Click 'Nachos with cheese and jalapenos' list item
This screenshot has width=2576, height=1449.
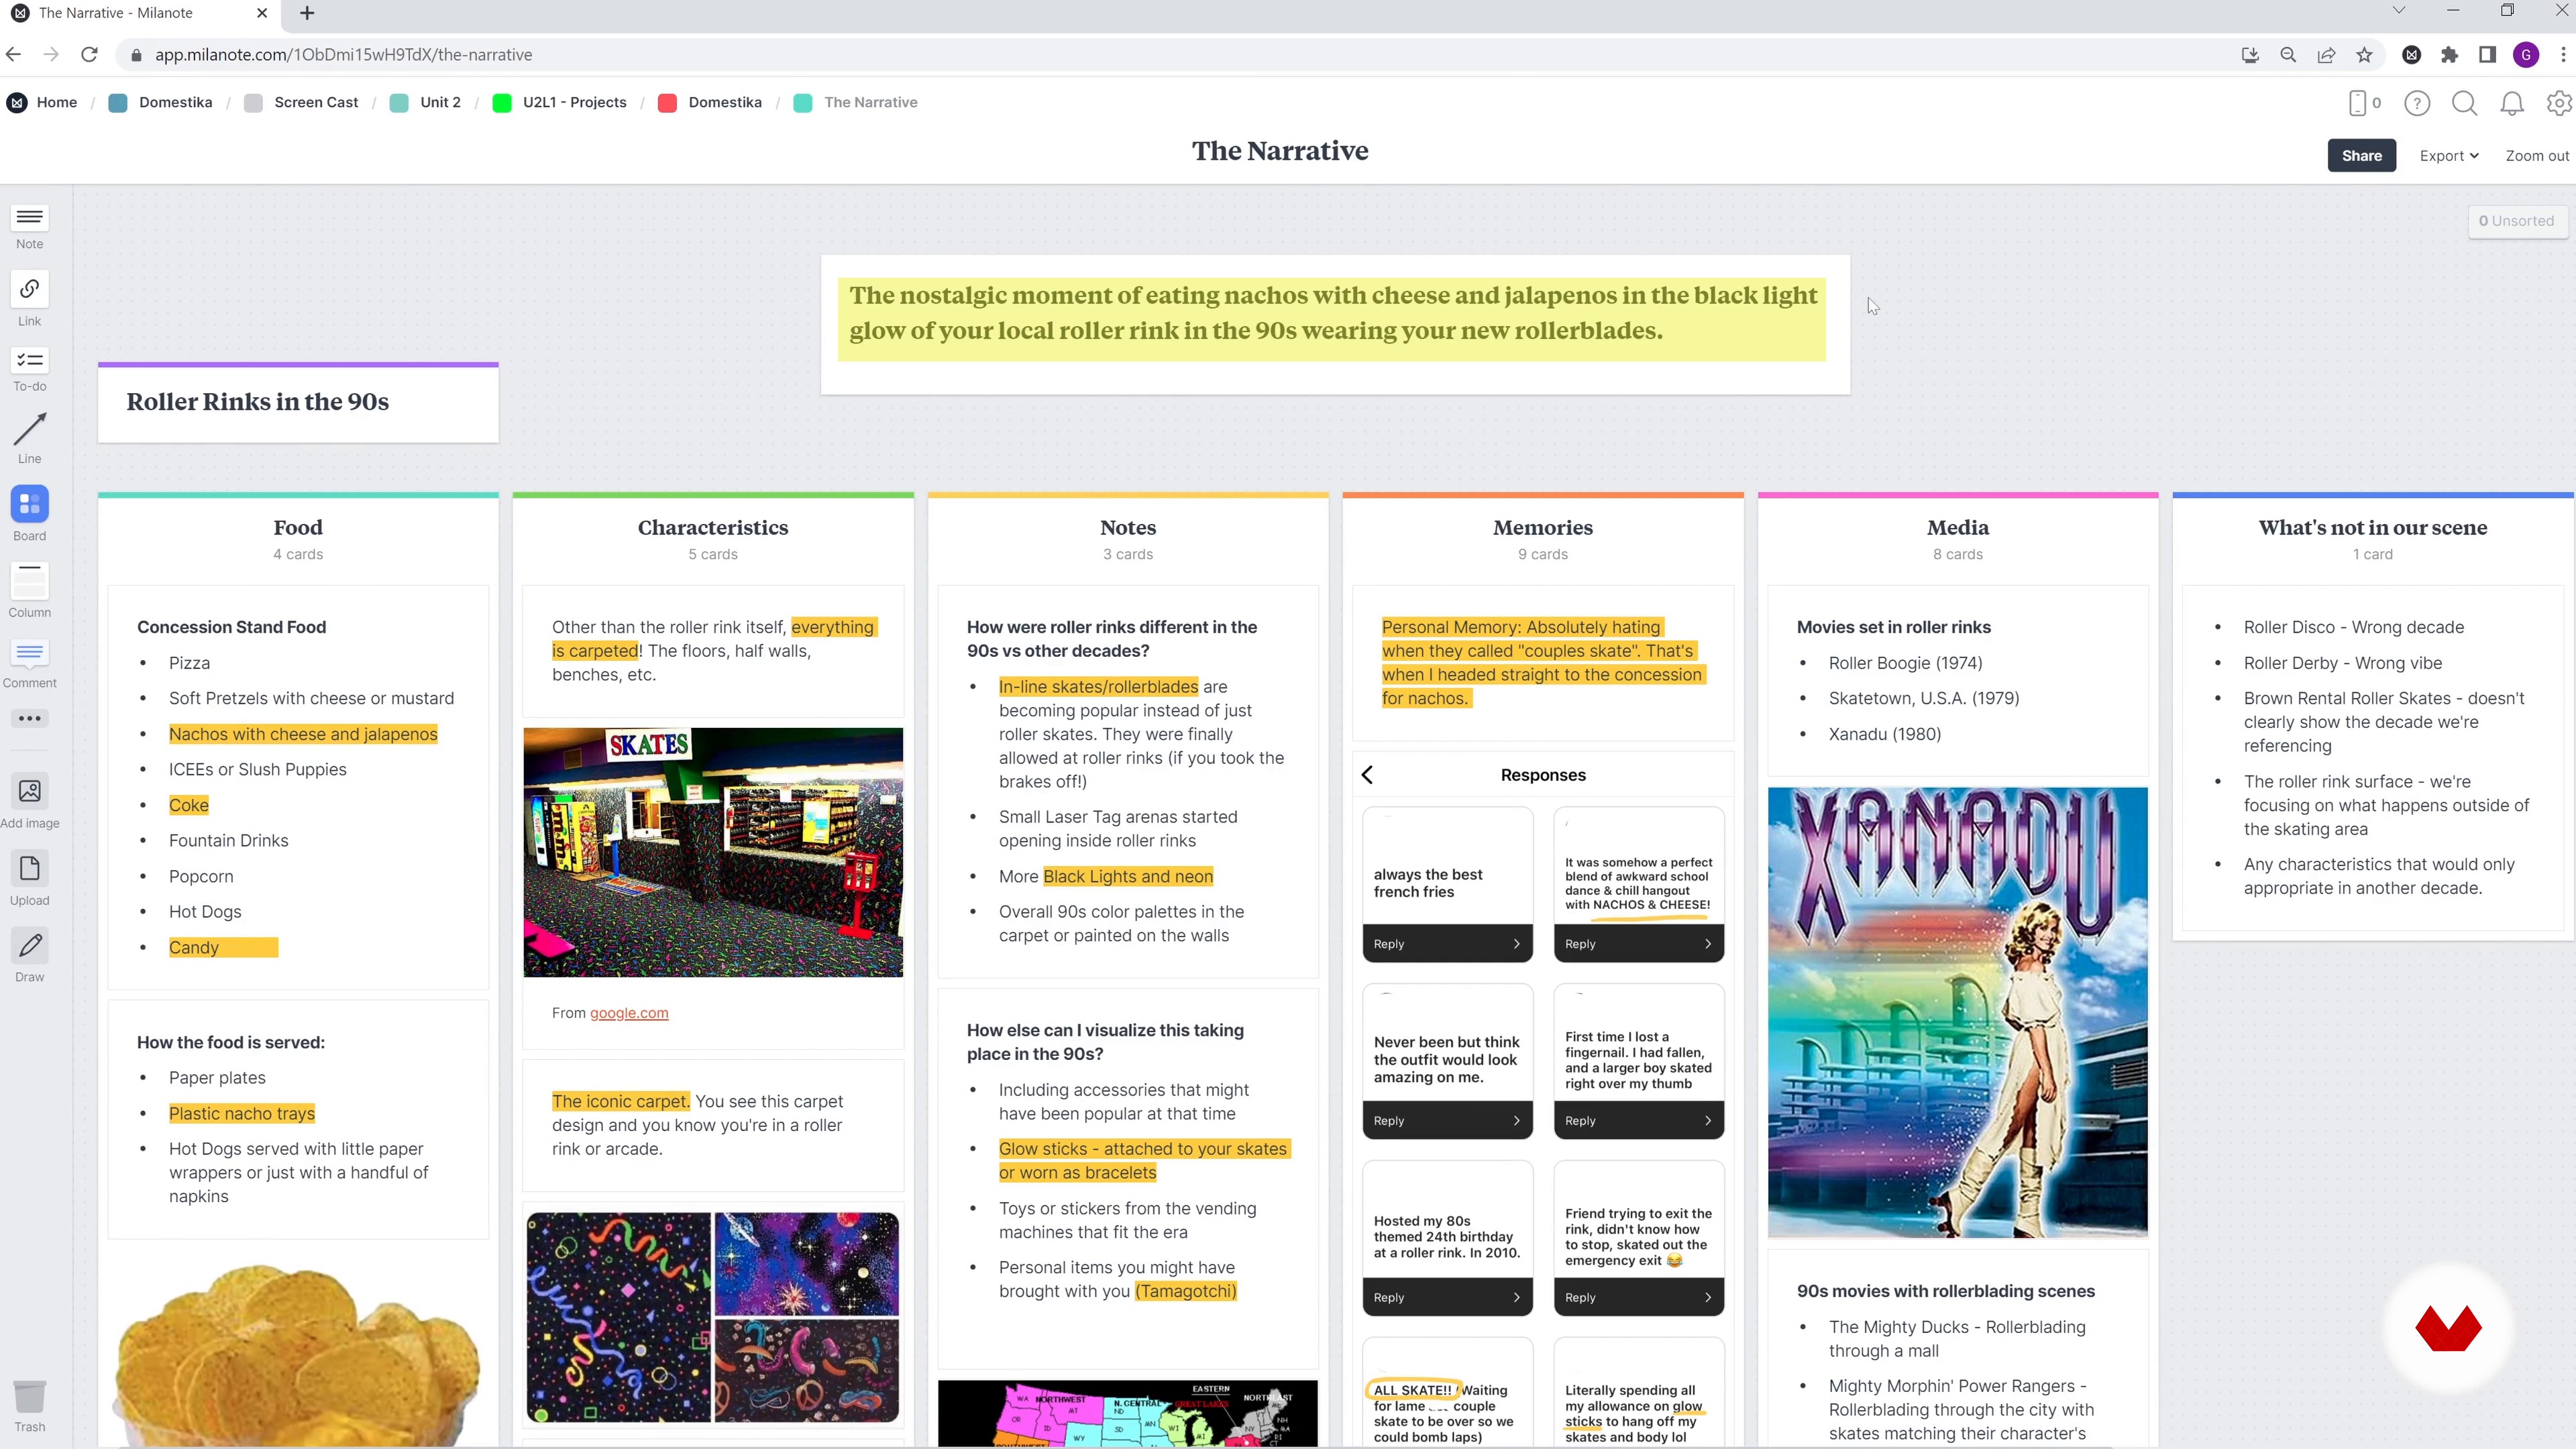pos(303,734)
